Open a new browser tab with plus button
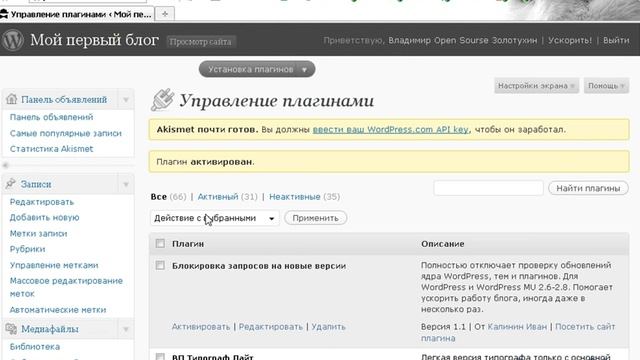Image resolution: width=640 pixels, height=360 pixels. 165,14
